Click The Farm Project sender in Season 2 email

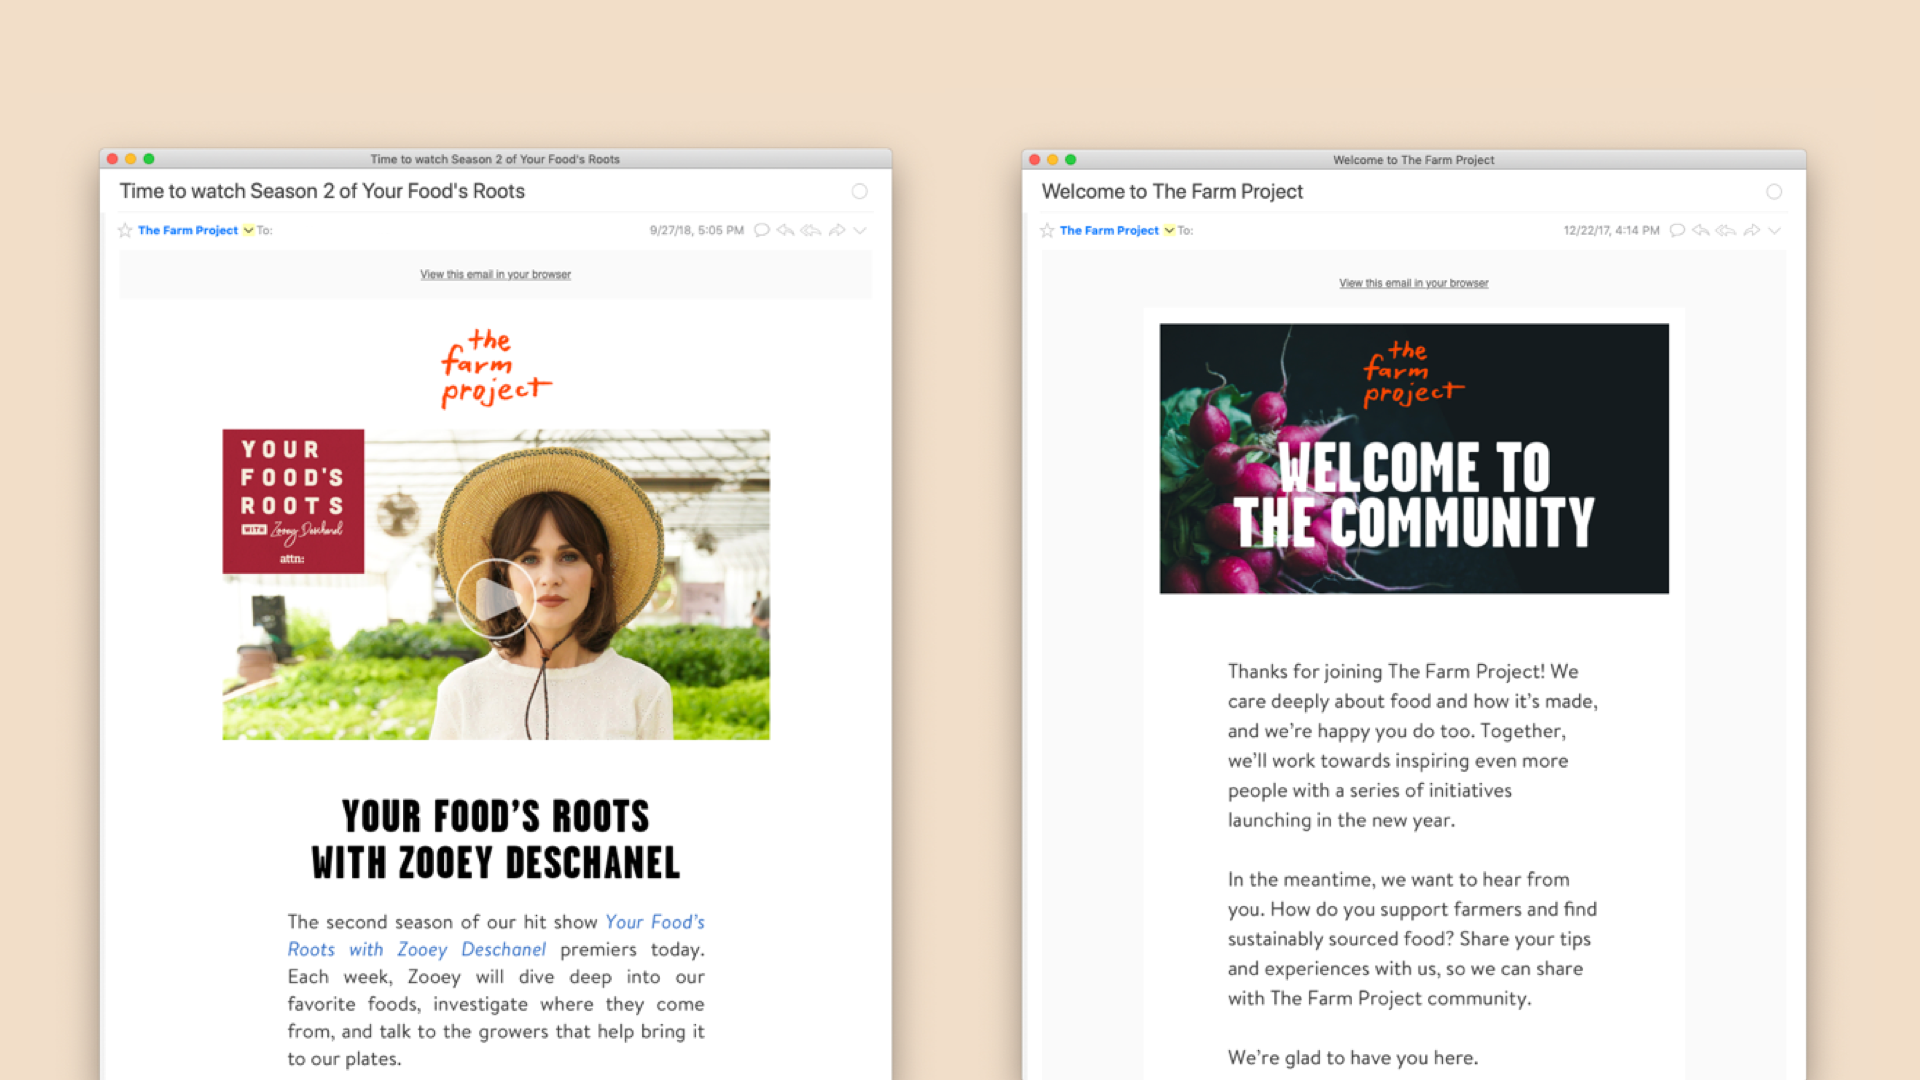pyautogui.click(x=188, y=230)
